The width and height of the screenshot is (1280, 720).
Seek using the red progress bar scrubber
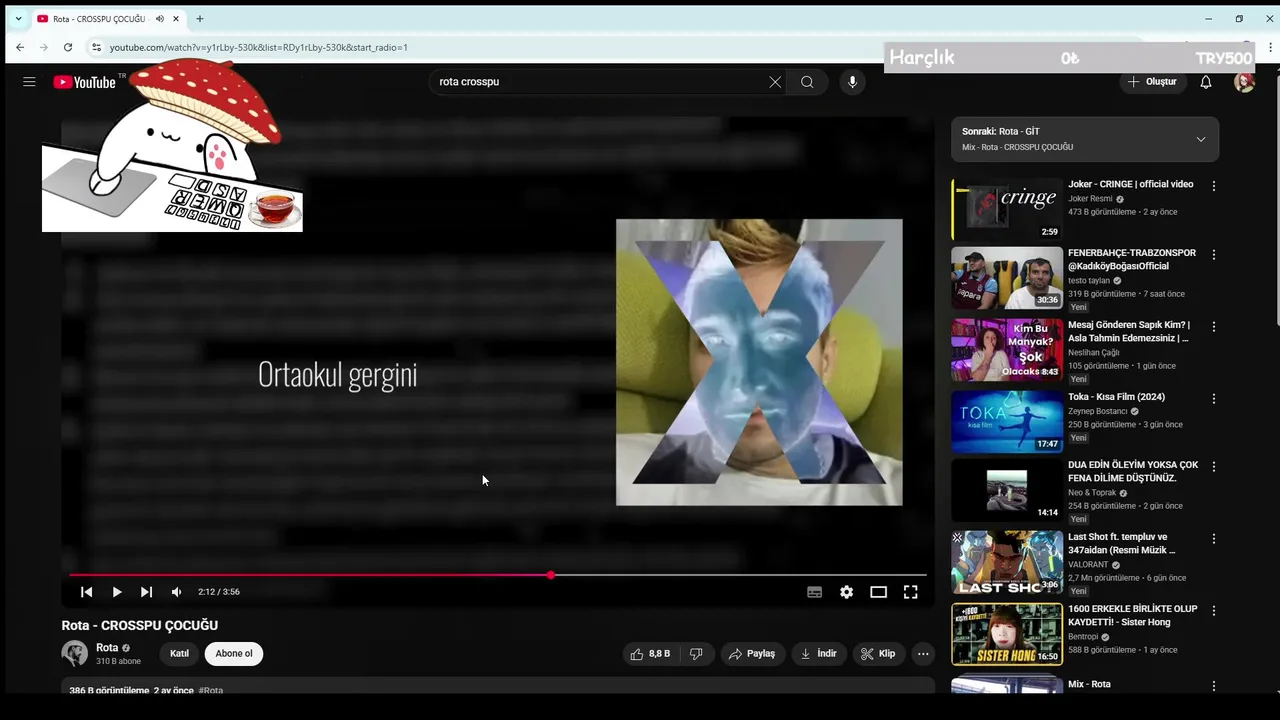point(551,575)
